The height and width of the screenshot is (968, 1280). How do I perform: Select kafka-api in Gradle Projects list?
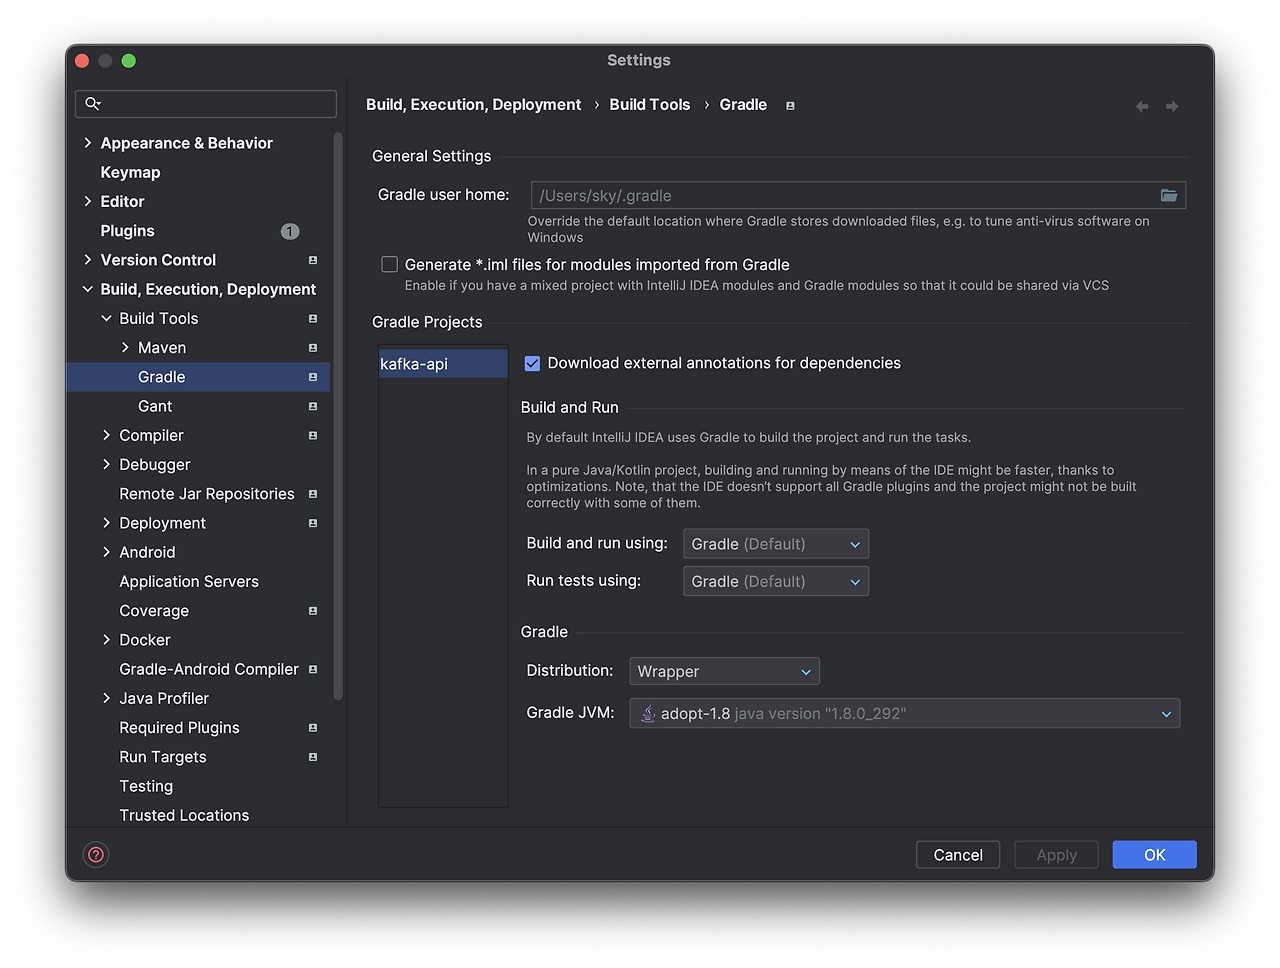click(443, 364)
